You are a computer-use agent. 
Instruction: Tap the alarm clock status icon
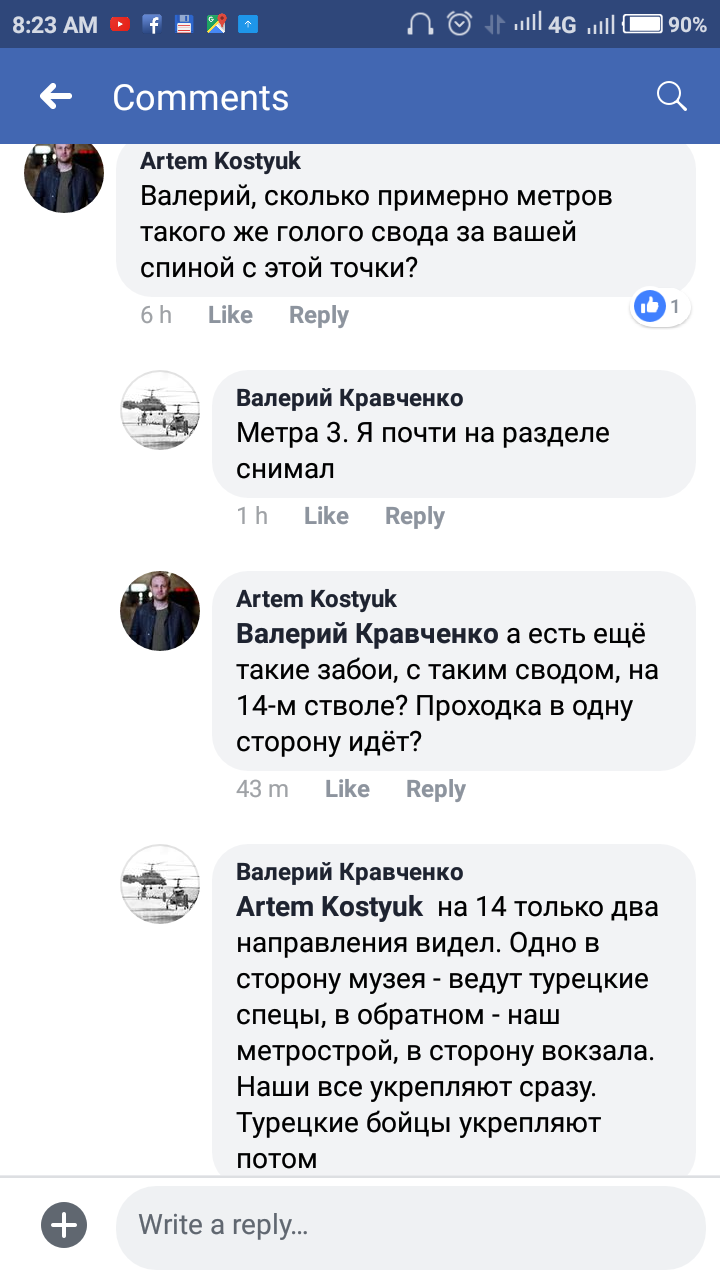coord(459,25)
